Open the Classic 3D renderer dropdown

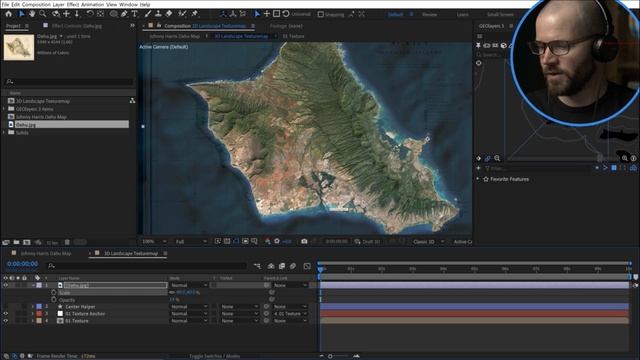[428, 242]
